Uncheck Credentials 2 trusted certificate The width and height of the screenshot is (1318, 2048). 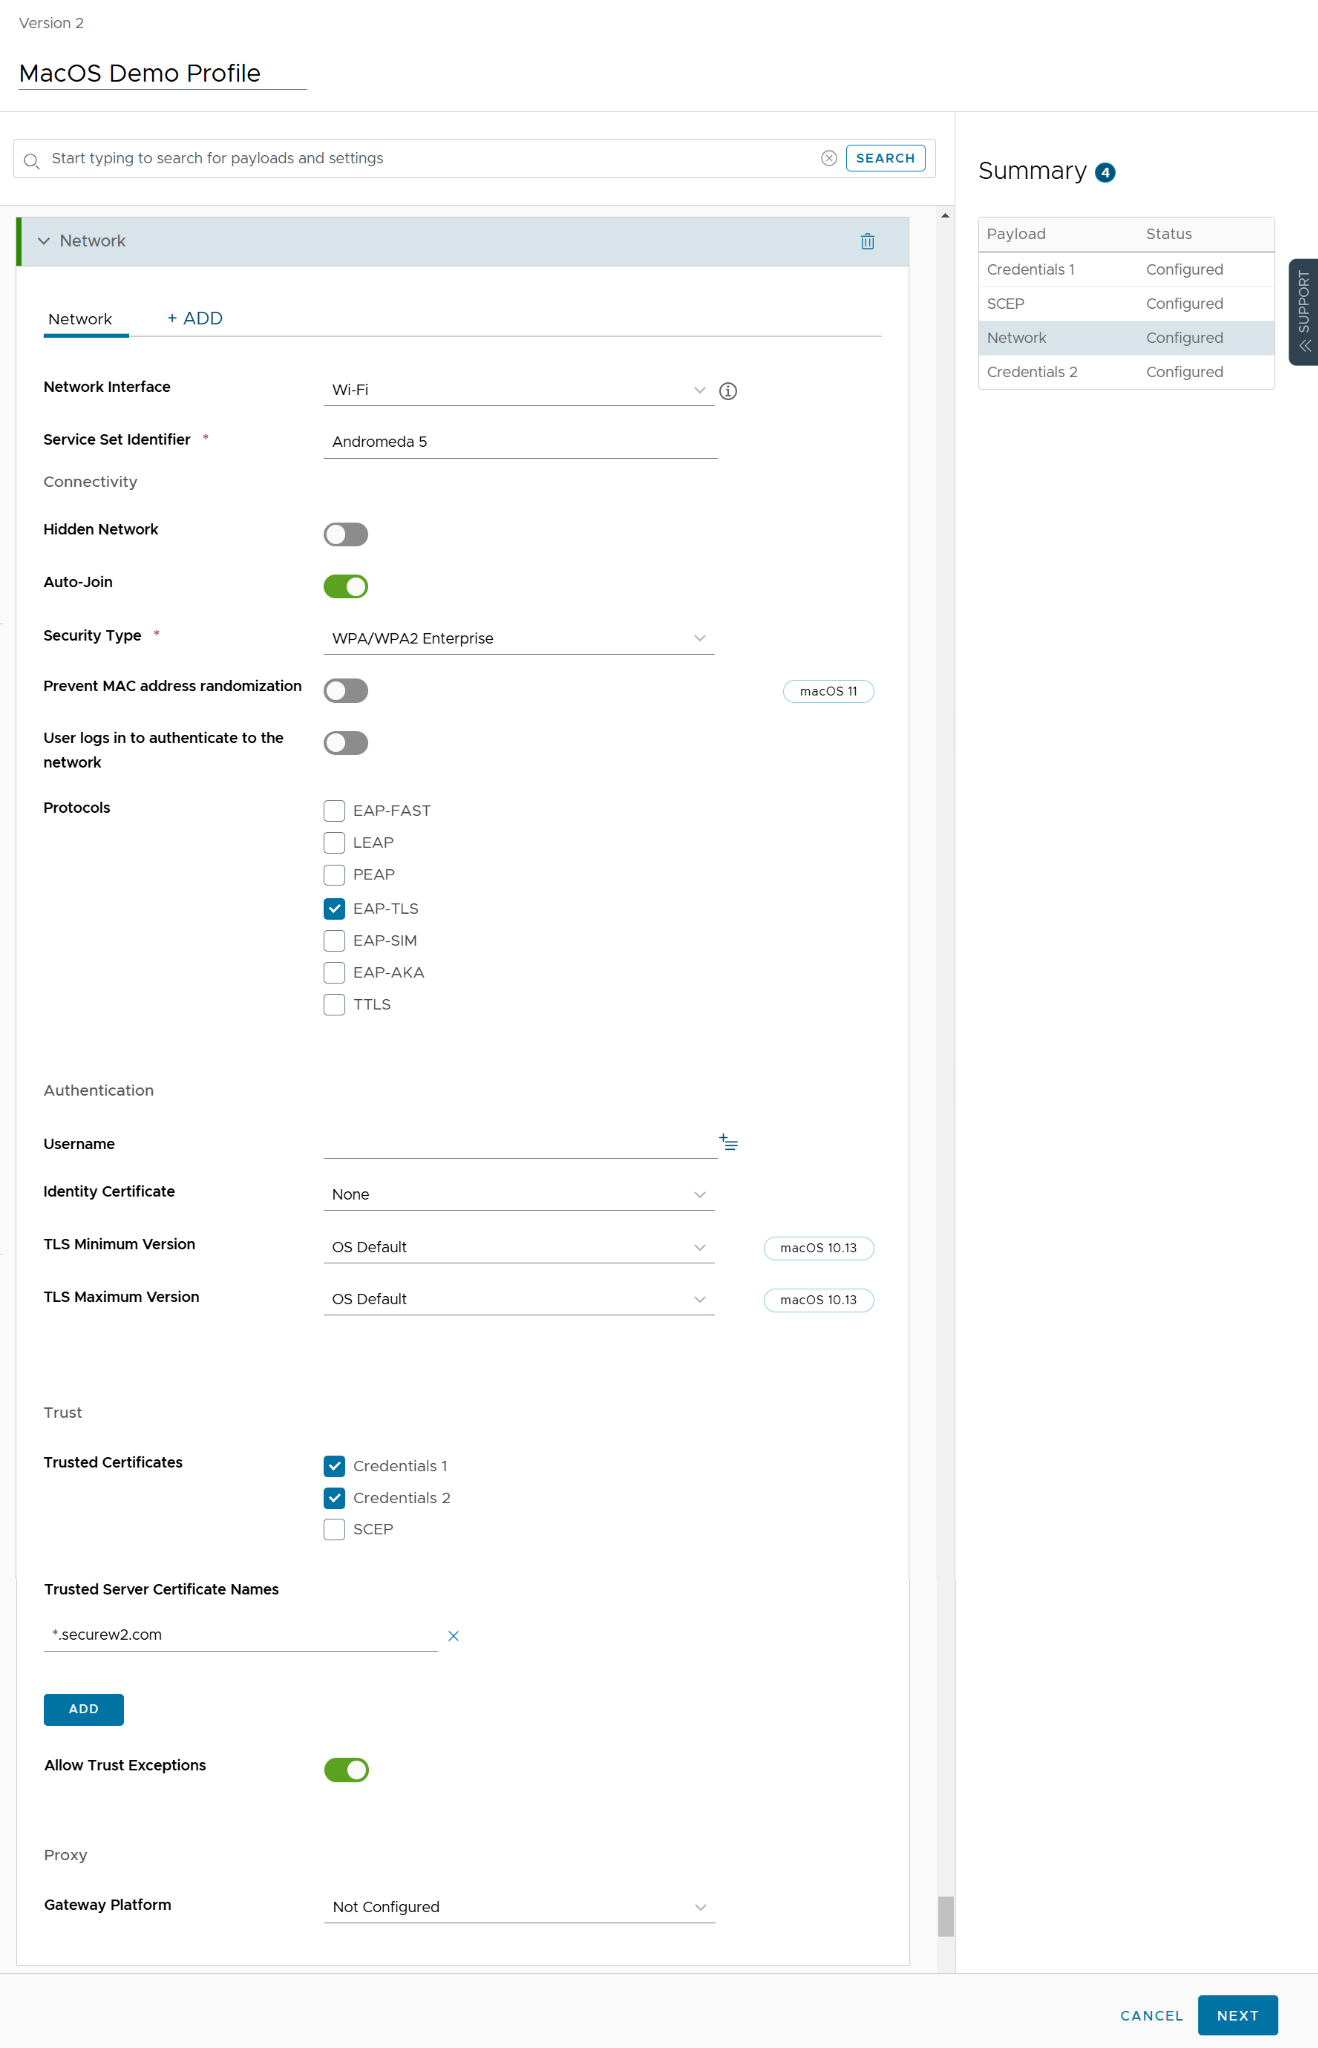[x=334, y=1498]
